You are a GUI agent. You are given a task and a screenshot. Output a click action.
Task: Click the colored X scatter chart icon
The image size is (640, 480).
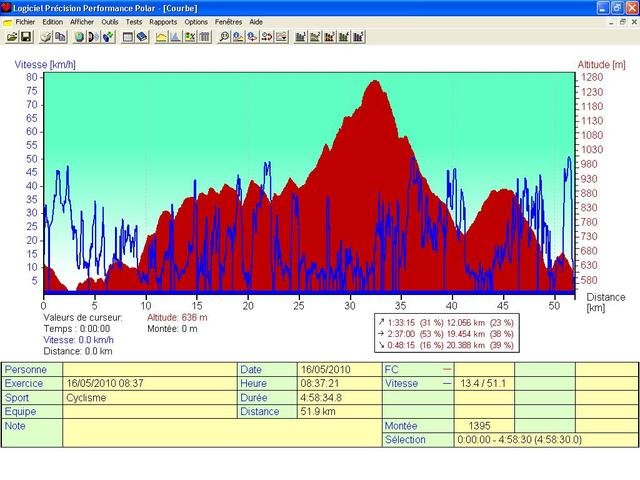point(190,37)
